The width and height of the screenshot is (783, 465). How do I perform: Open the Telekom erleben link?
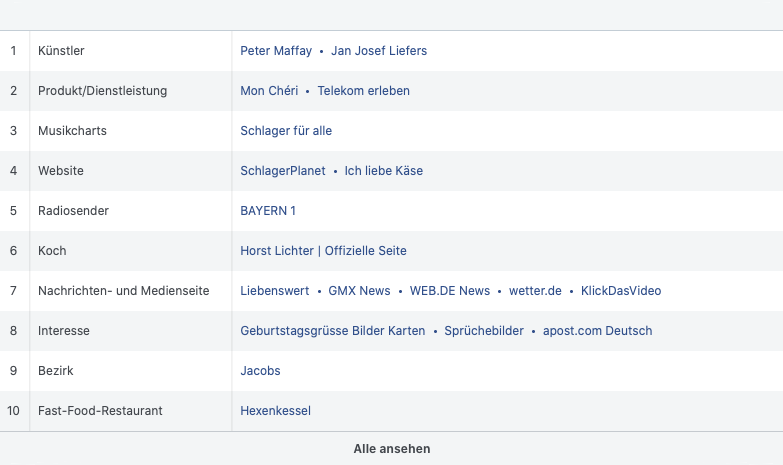point(364,91)
